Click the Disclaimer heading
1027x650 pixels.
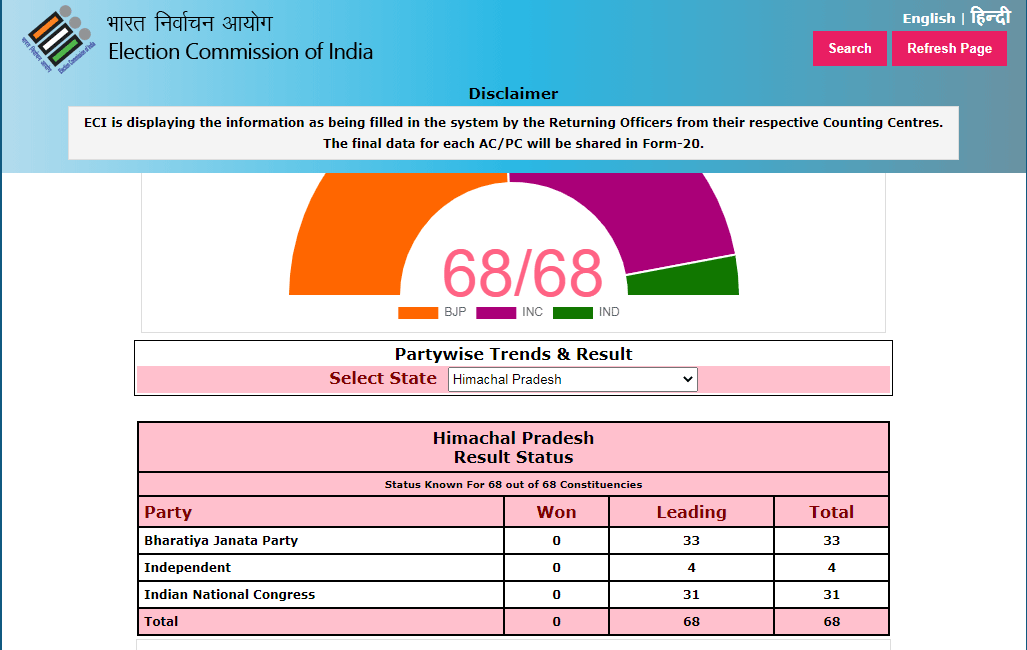point(514,94)
